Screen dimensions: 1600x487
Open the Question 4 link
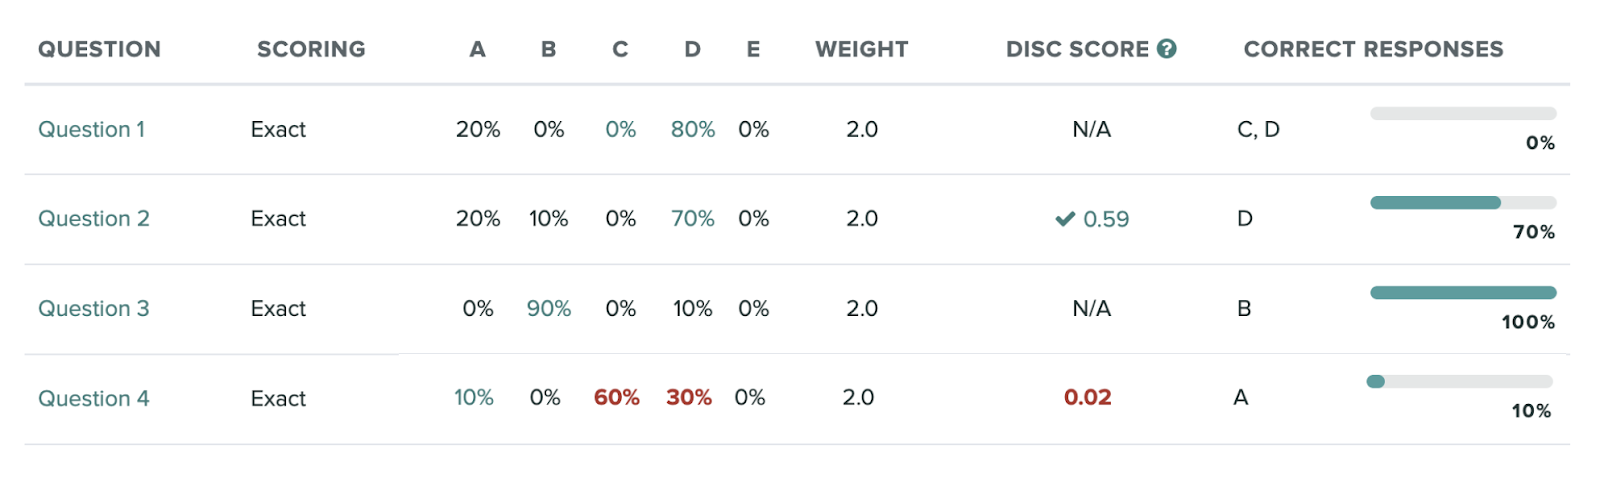click(x=94, y=398)
